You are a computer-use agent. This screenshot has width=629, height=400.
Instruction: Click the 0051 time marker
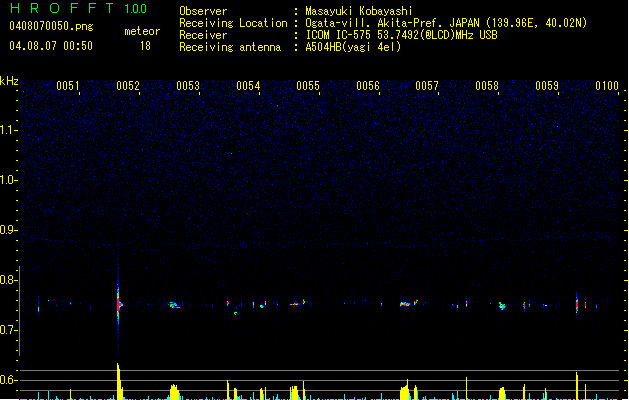[68, 86]
